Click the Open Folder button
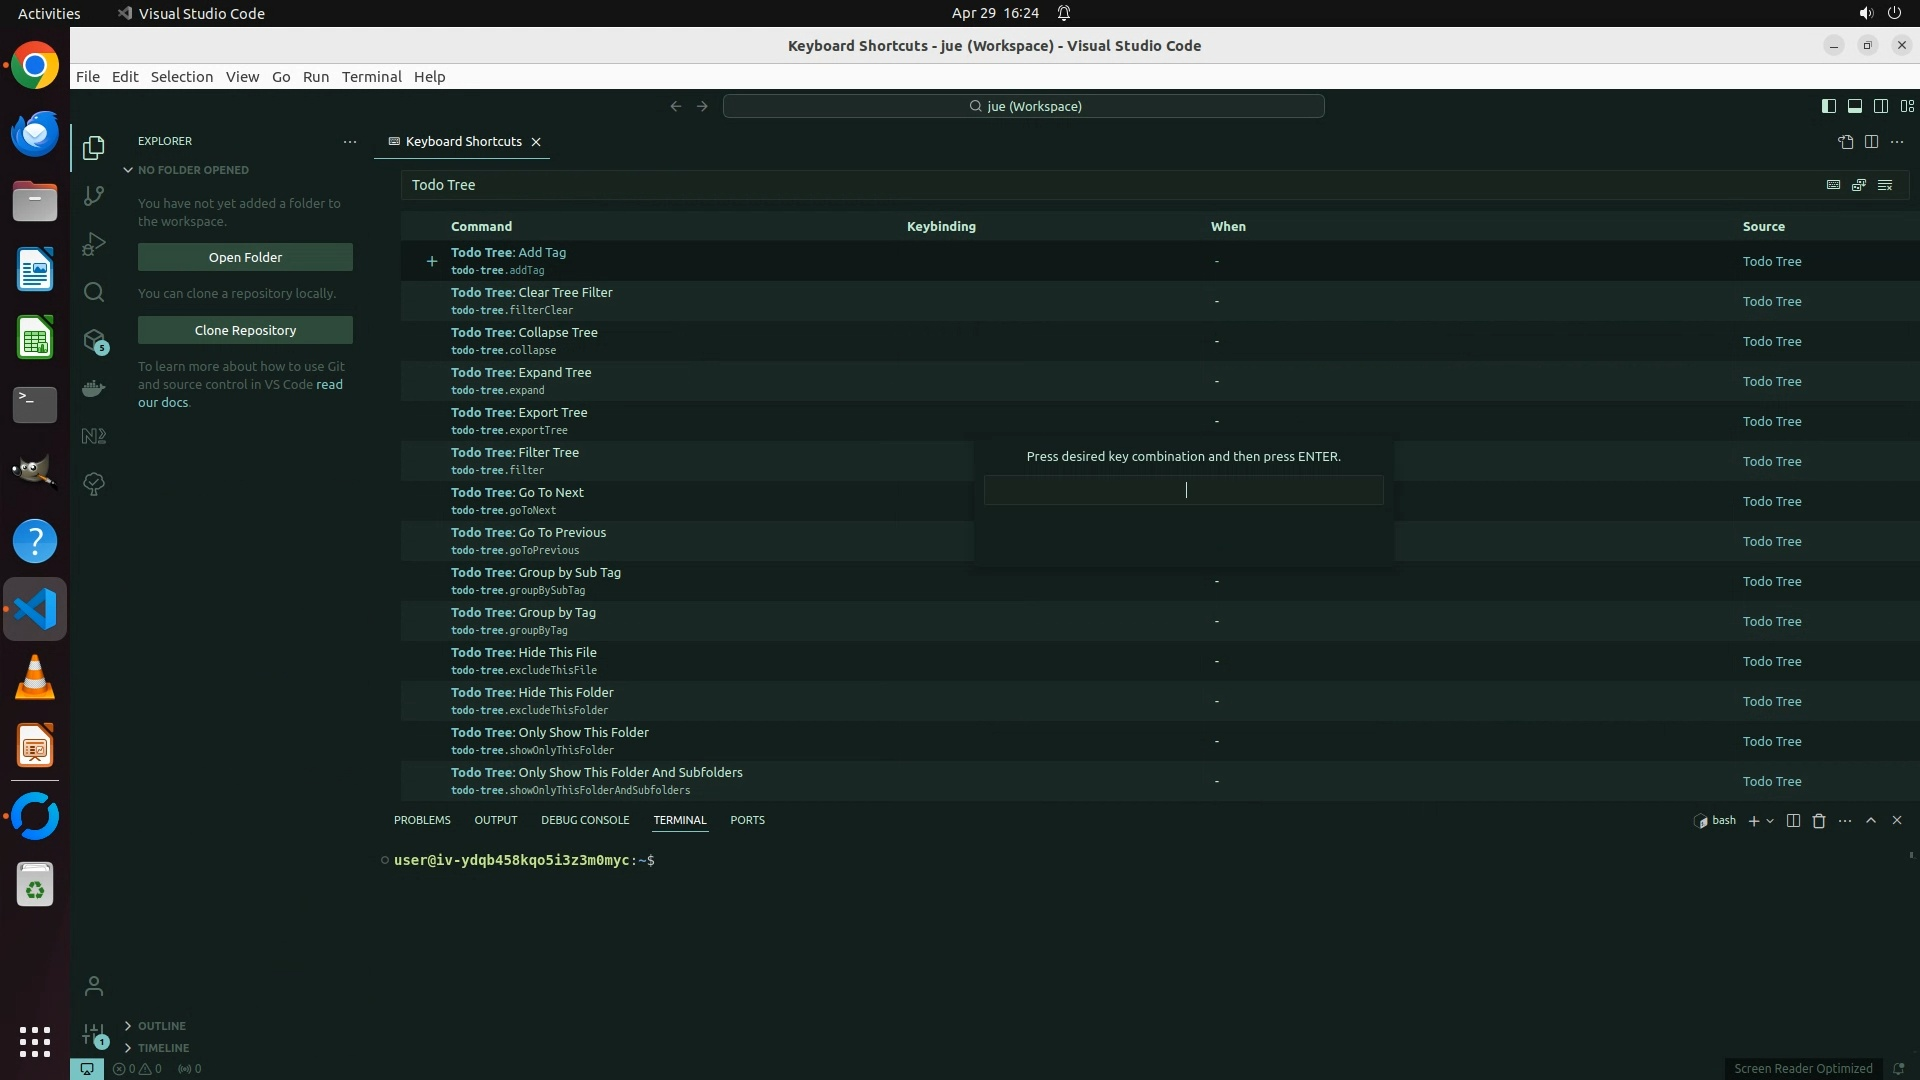Viewport: 1920px width, 1080px height. 245,257
